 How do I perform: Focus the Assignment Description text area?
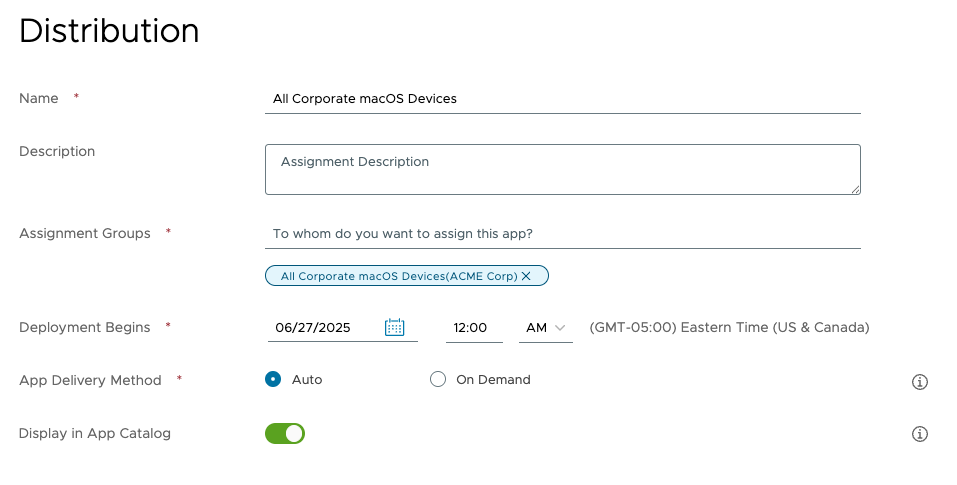coord(562,169)
